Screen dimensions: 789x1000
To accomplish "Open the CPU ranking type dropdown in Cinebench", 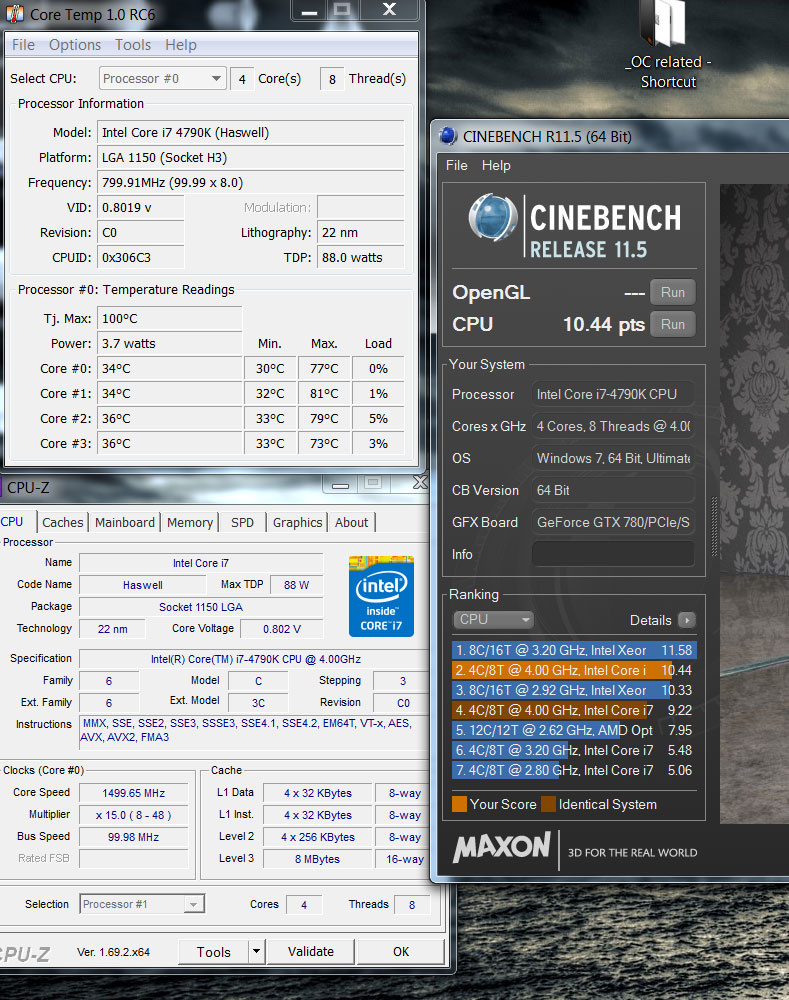I will click(493, 619).
